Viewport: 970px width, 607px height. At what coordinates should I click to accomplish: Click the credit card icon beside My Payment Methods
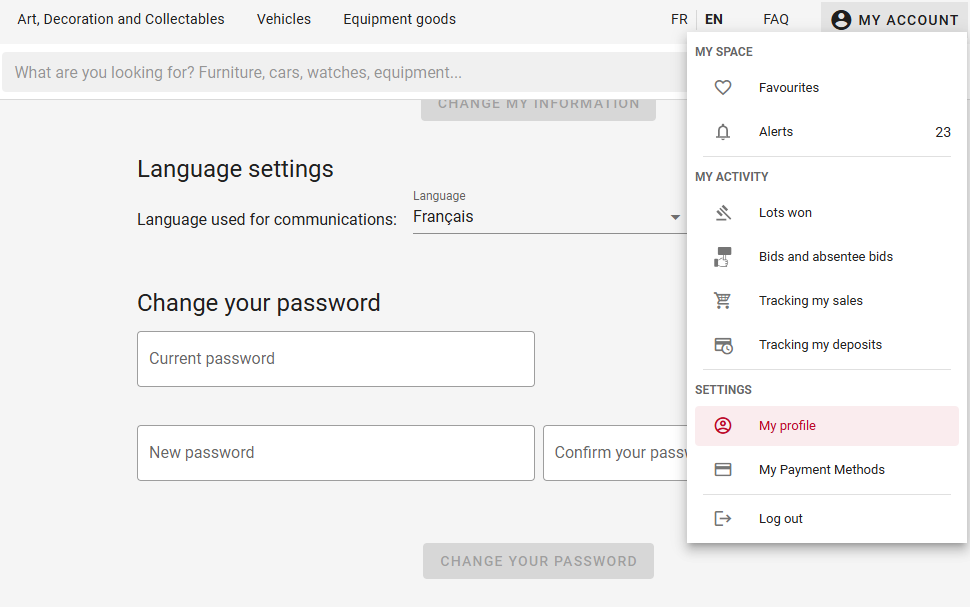click(723, 470)
